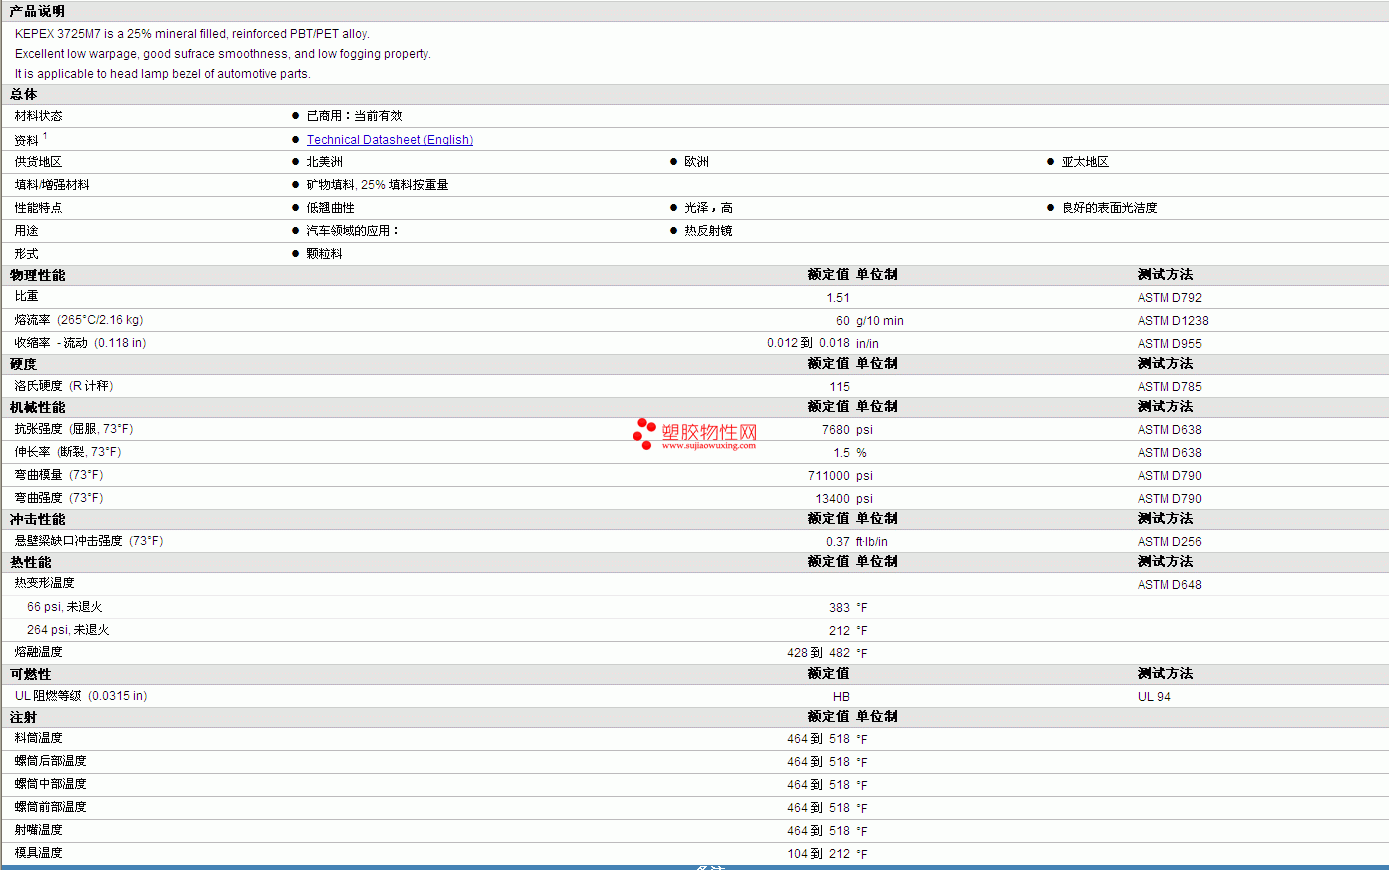
Task: Click the 亚太地区 region entry
Action: 1085,162
